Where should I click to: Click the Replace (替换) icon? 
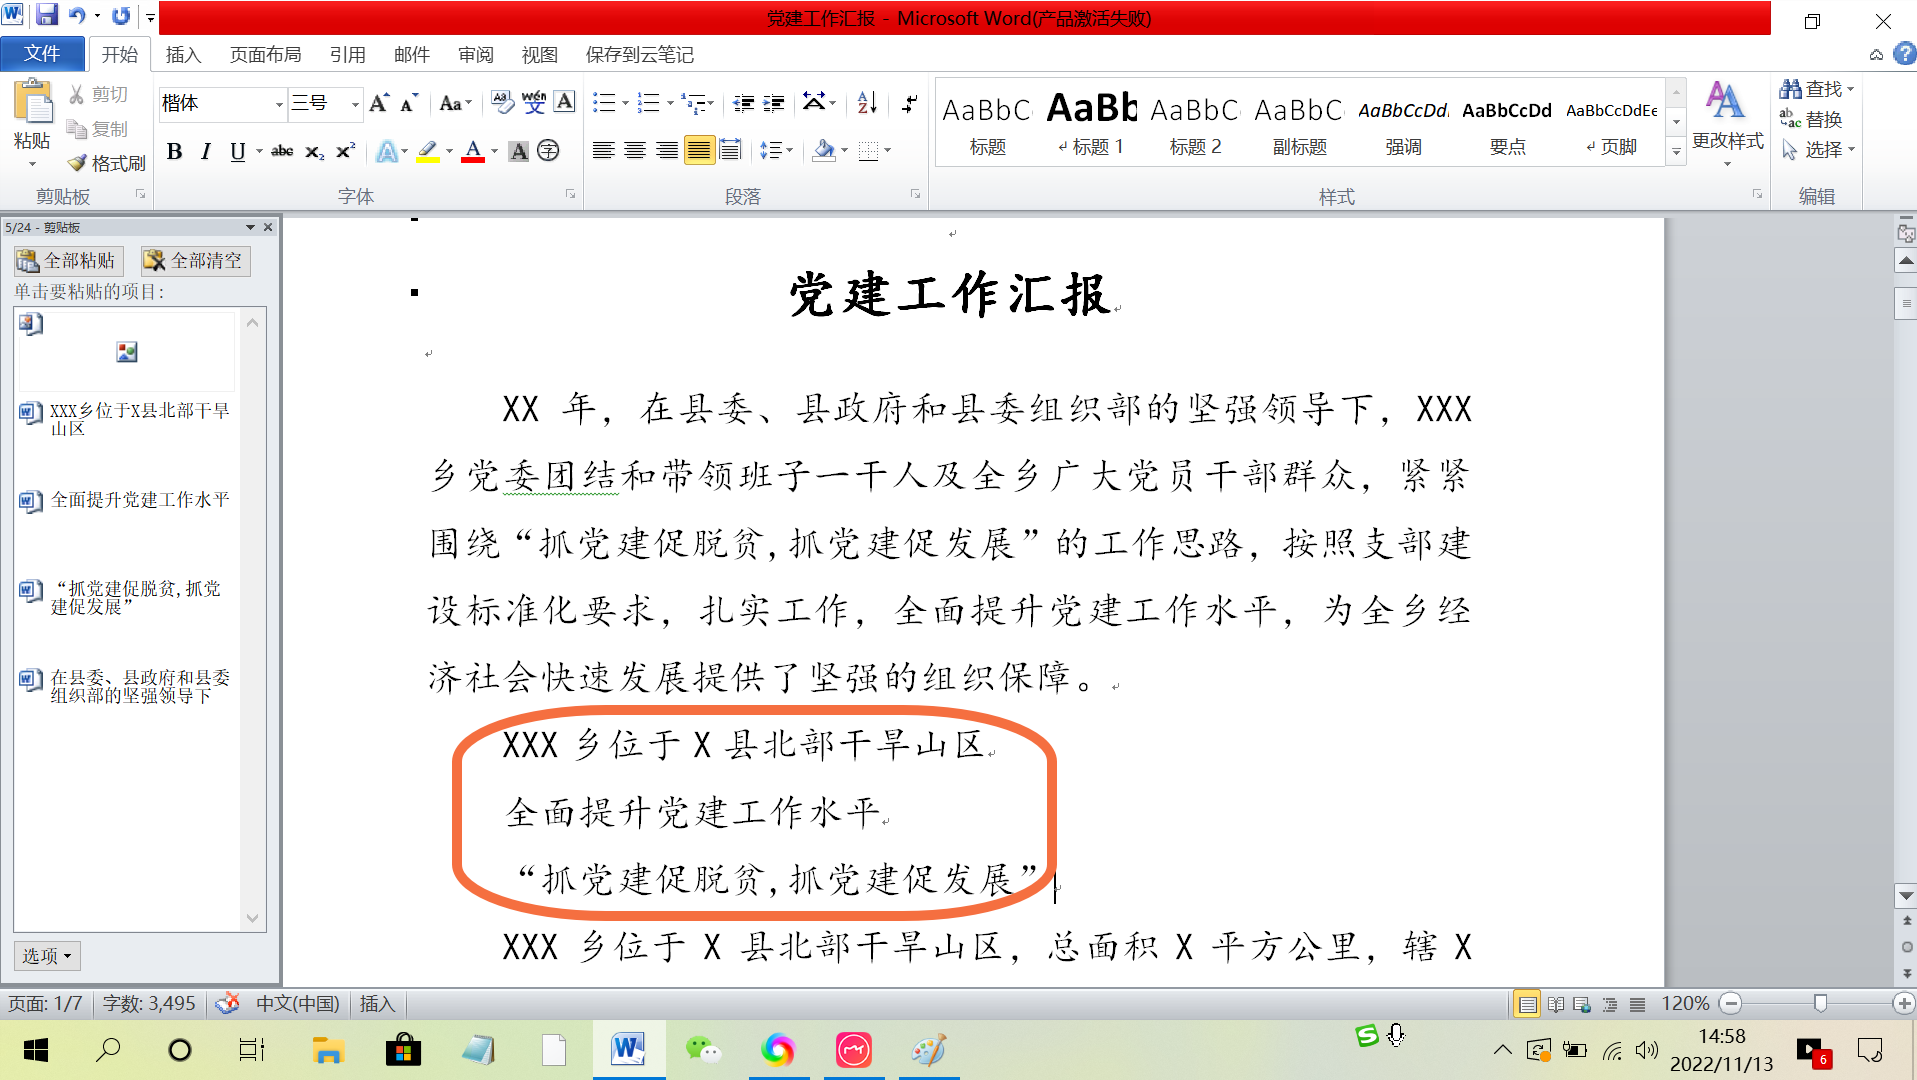coord(1790,119)
